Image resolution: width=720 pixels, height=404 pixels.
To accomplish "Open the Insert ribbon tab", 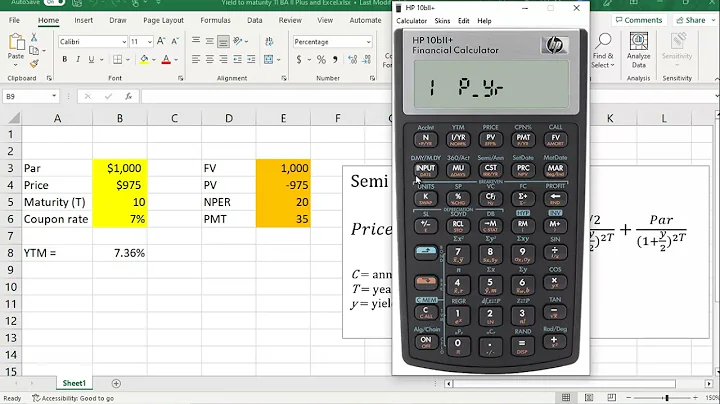I will (84, 20).
